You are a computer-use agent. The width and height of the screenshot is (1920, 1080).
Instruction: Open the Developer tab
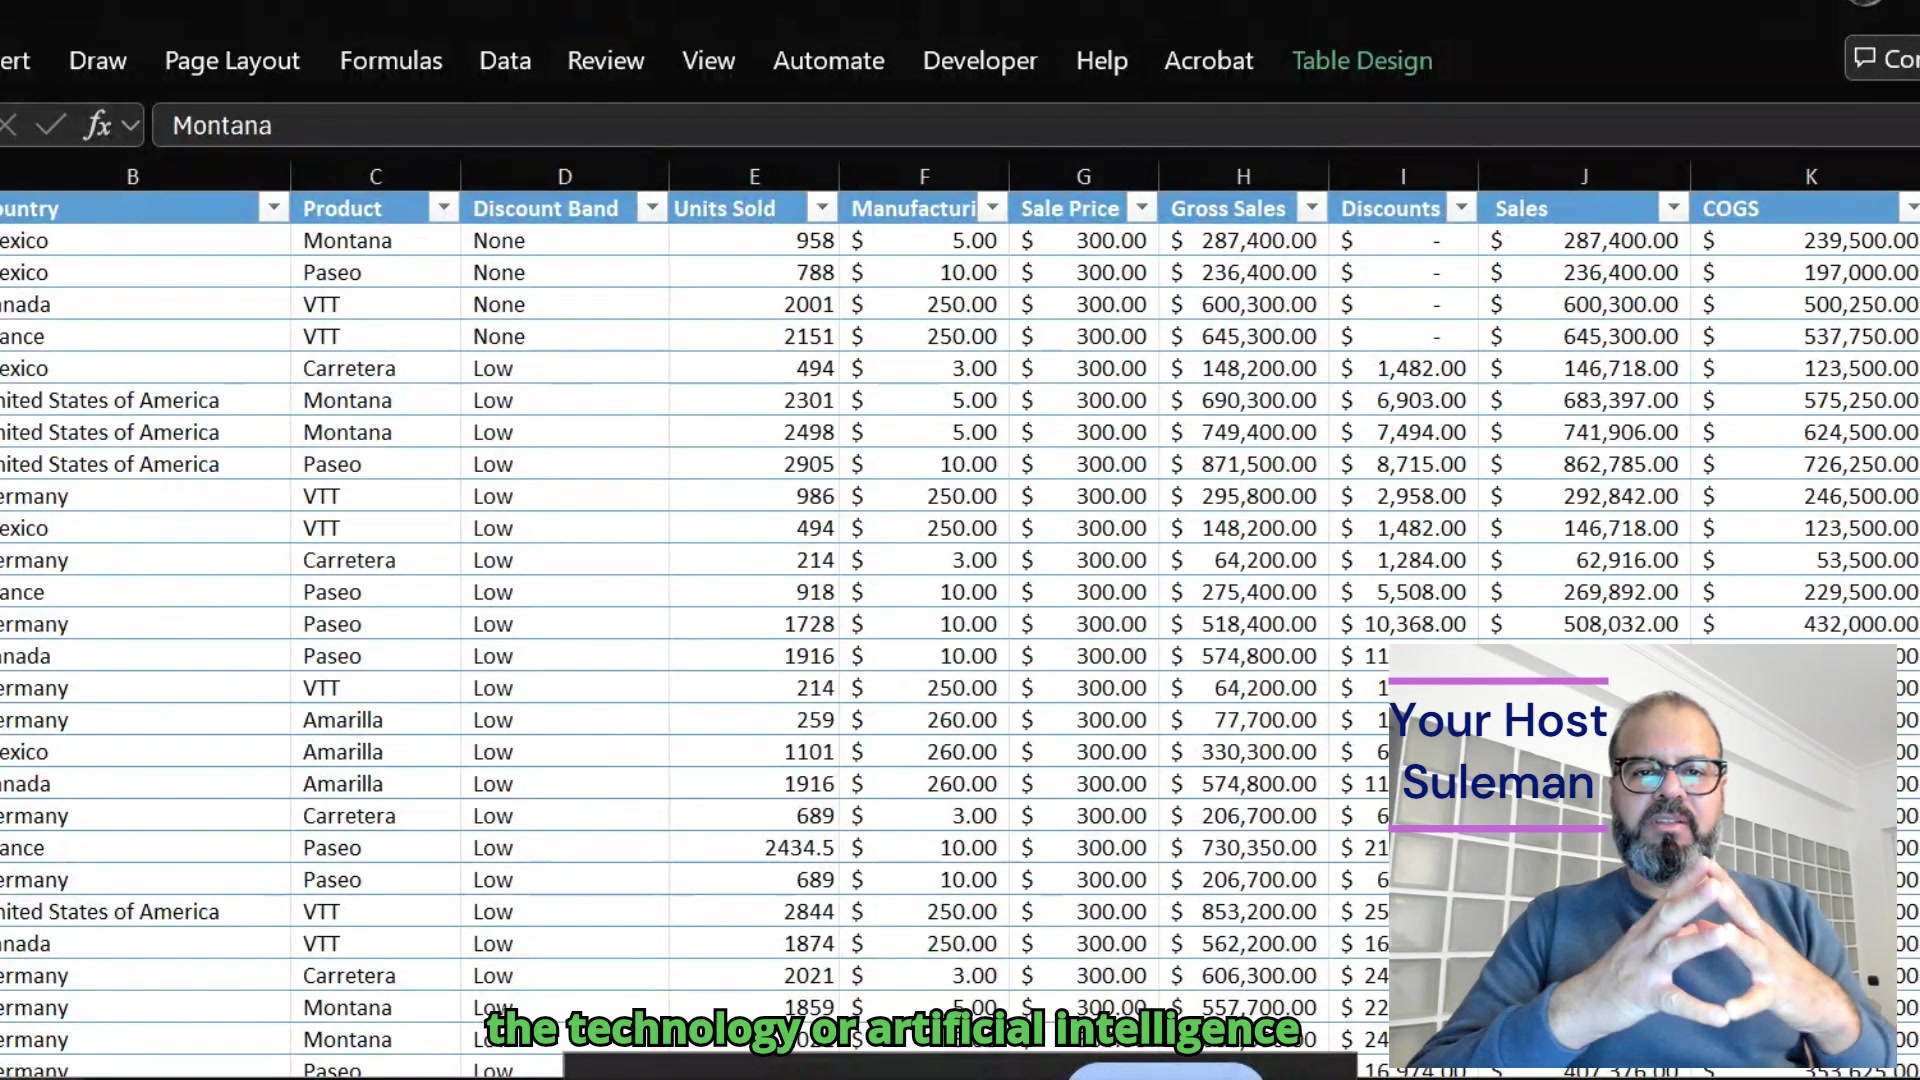click(980, 61)
